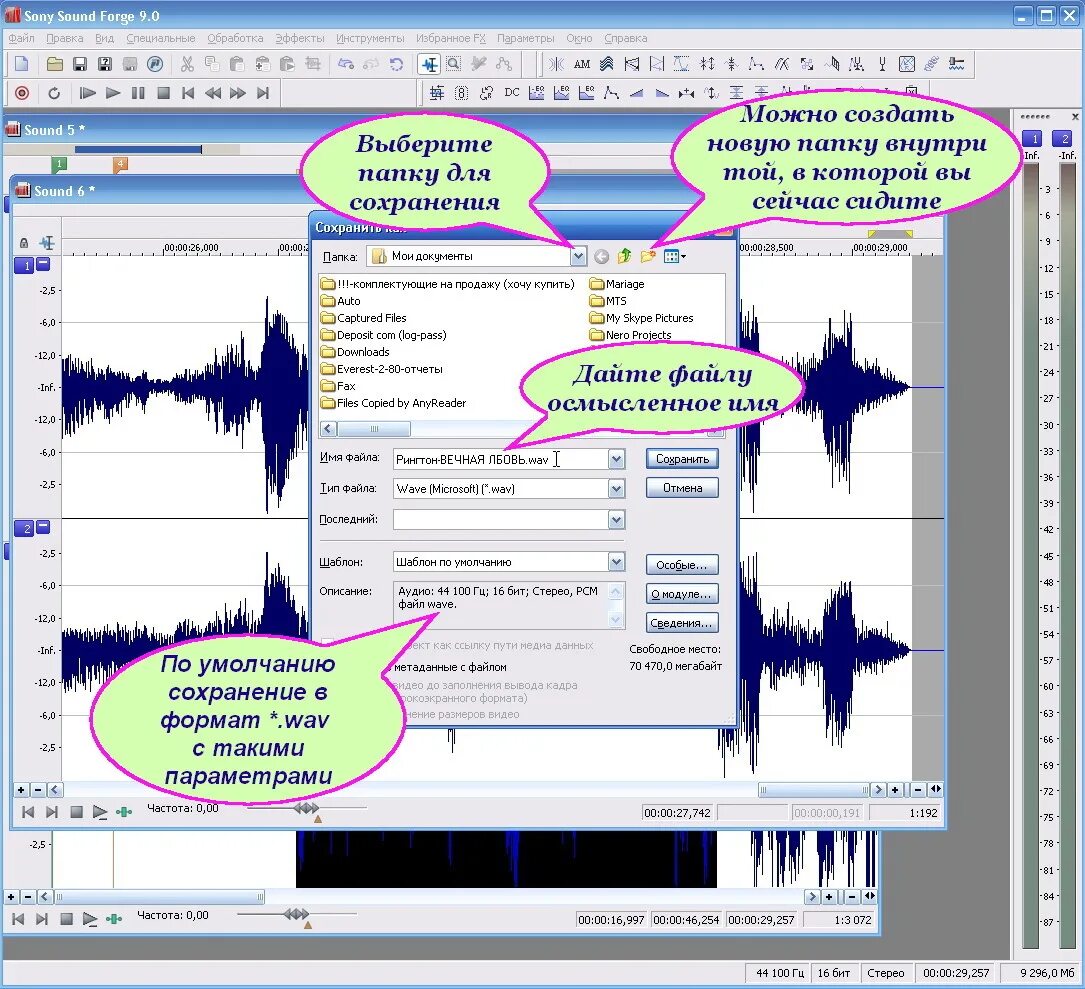Click the Undo arrow icon
The height and width of the screenshot is (989, 1085).
pos(345,64)
